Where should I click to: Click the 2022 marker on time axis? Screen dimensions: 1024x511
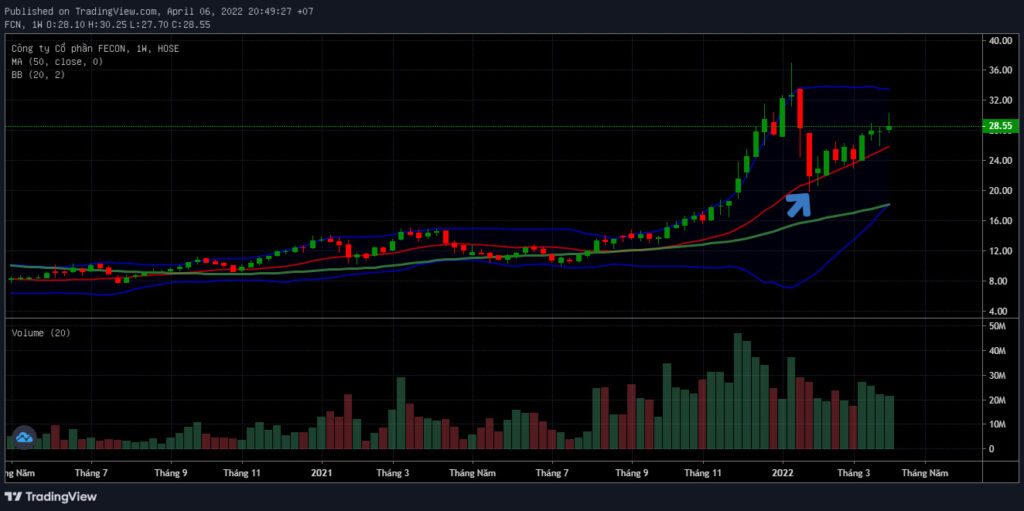tap(783, 472)
